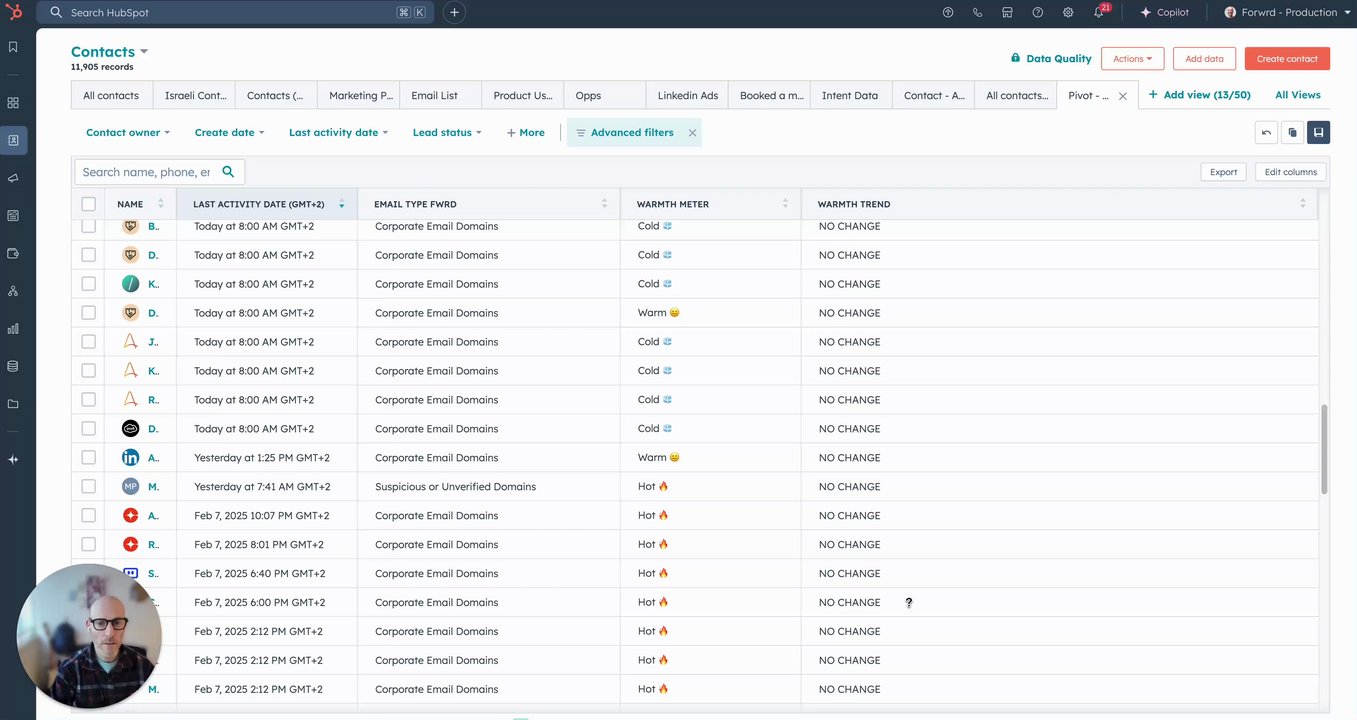The height and width of the screenshot is (720, 1357).
Task: Switch to the Marketing P... view tab
Action: click(358, 95)
